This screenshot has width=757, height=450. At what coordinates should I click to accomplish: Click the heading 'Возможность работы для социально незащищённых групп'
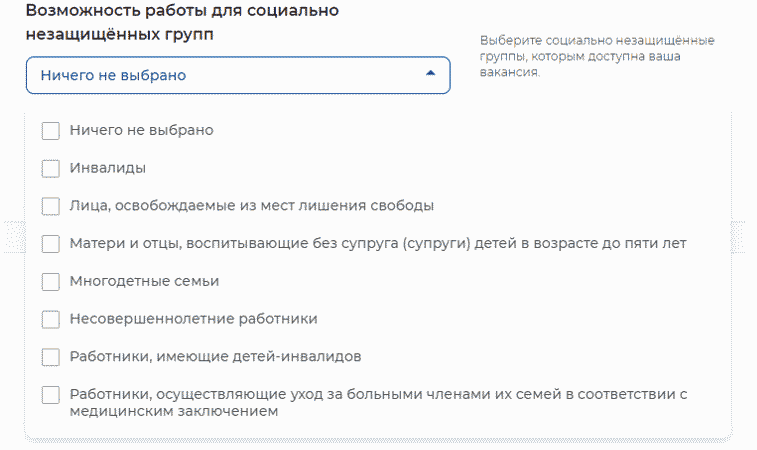180,22
